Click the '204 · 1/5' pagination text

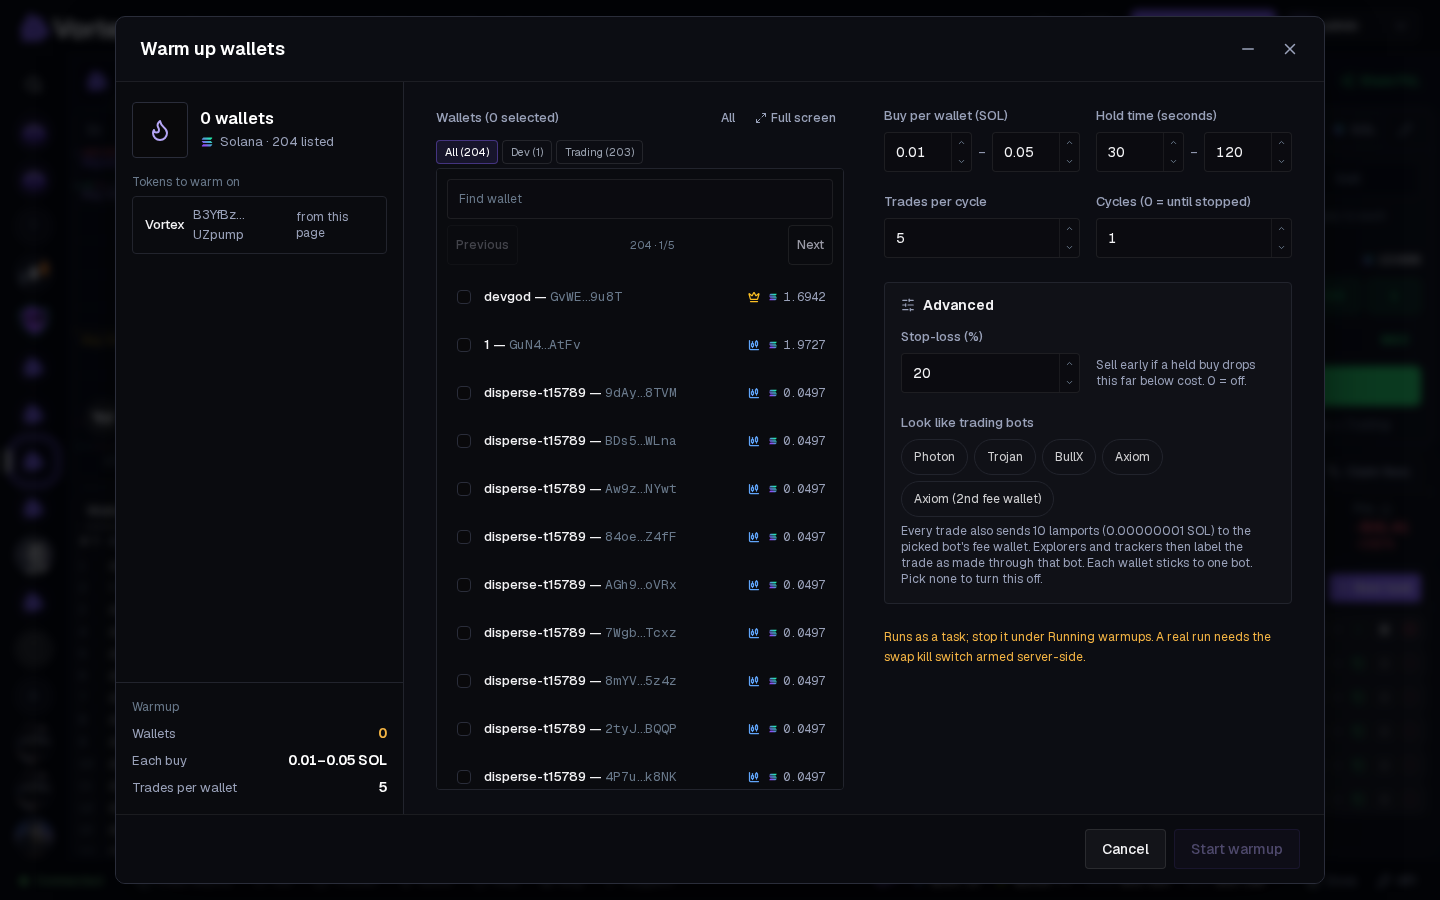652,245
